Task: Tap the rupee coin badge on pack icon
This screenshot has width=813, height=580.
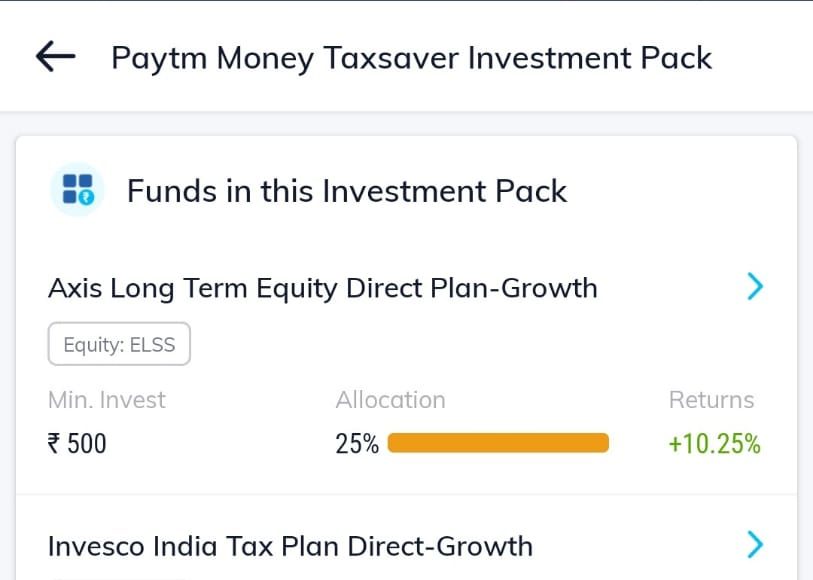Action: [87, 197]
